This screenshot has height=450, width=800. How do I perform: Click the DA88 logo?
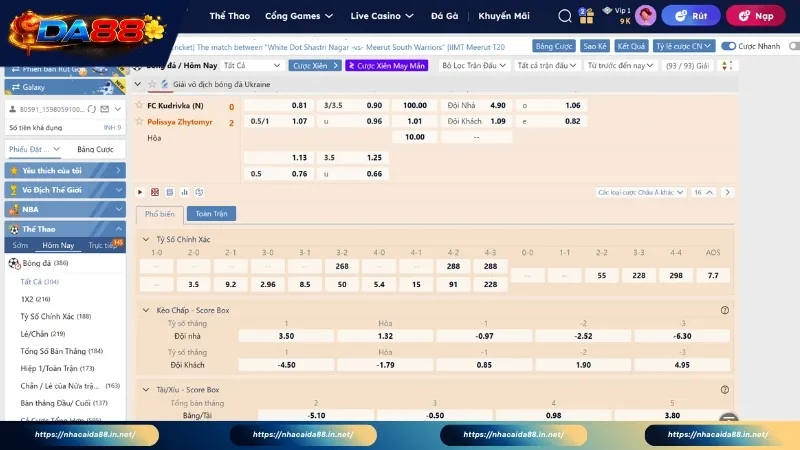tap(87, 32)
